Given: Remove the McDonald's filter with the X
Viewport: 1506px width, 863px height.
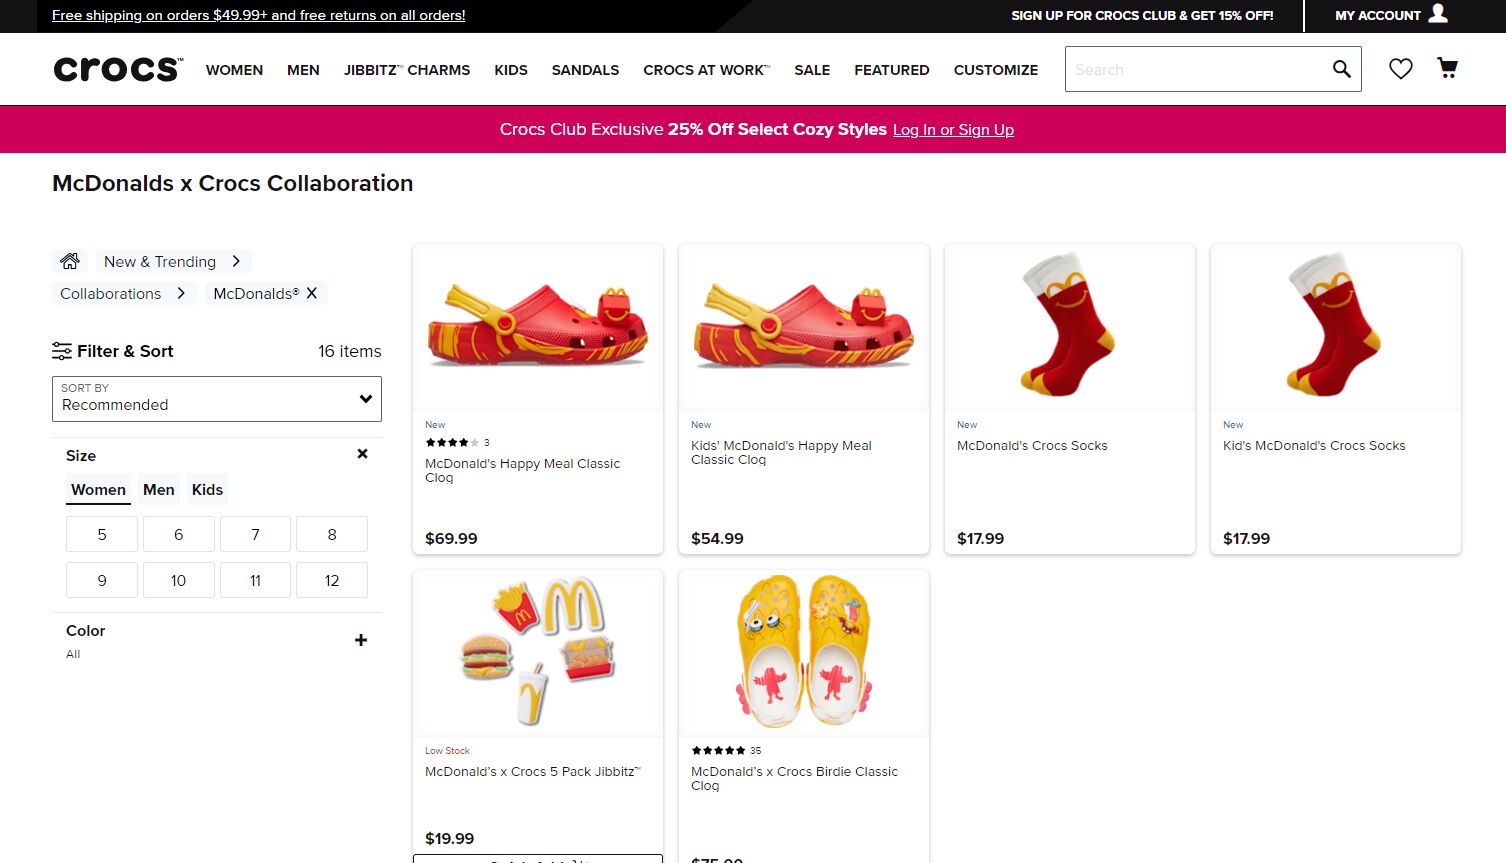Looking at the screenshot, I should (x=312, y=292).
